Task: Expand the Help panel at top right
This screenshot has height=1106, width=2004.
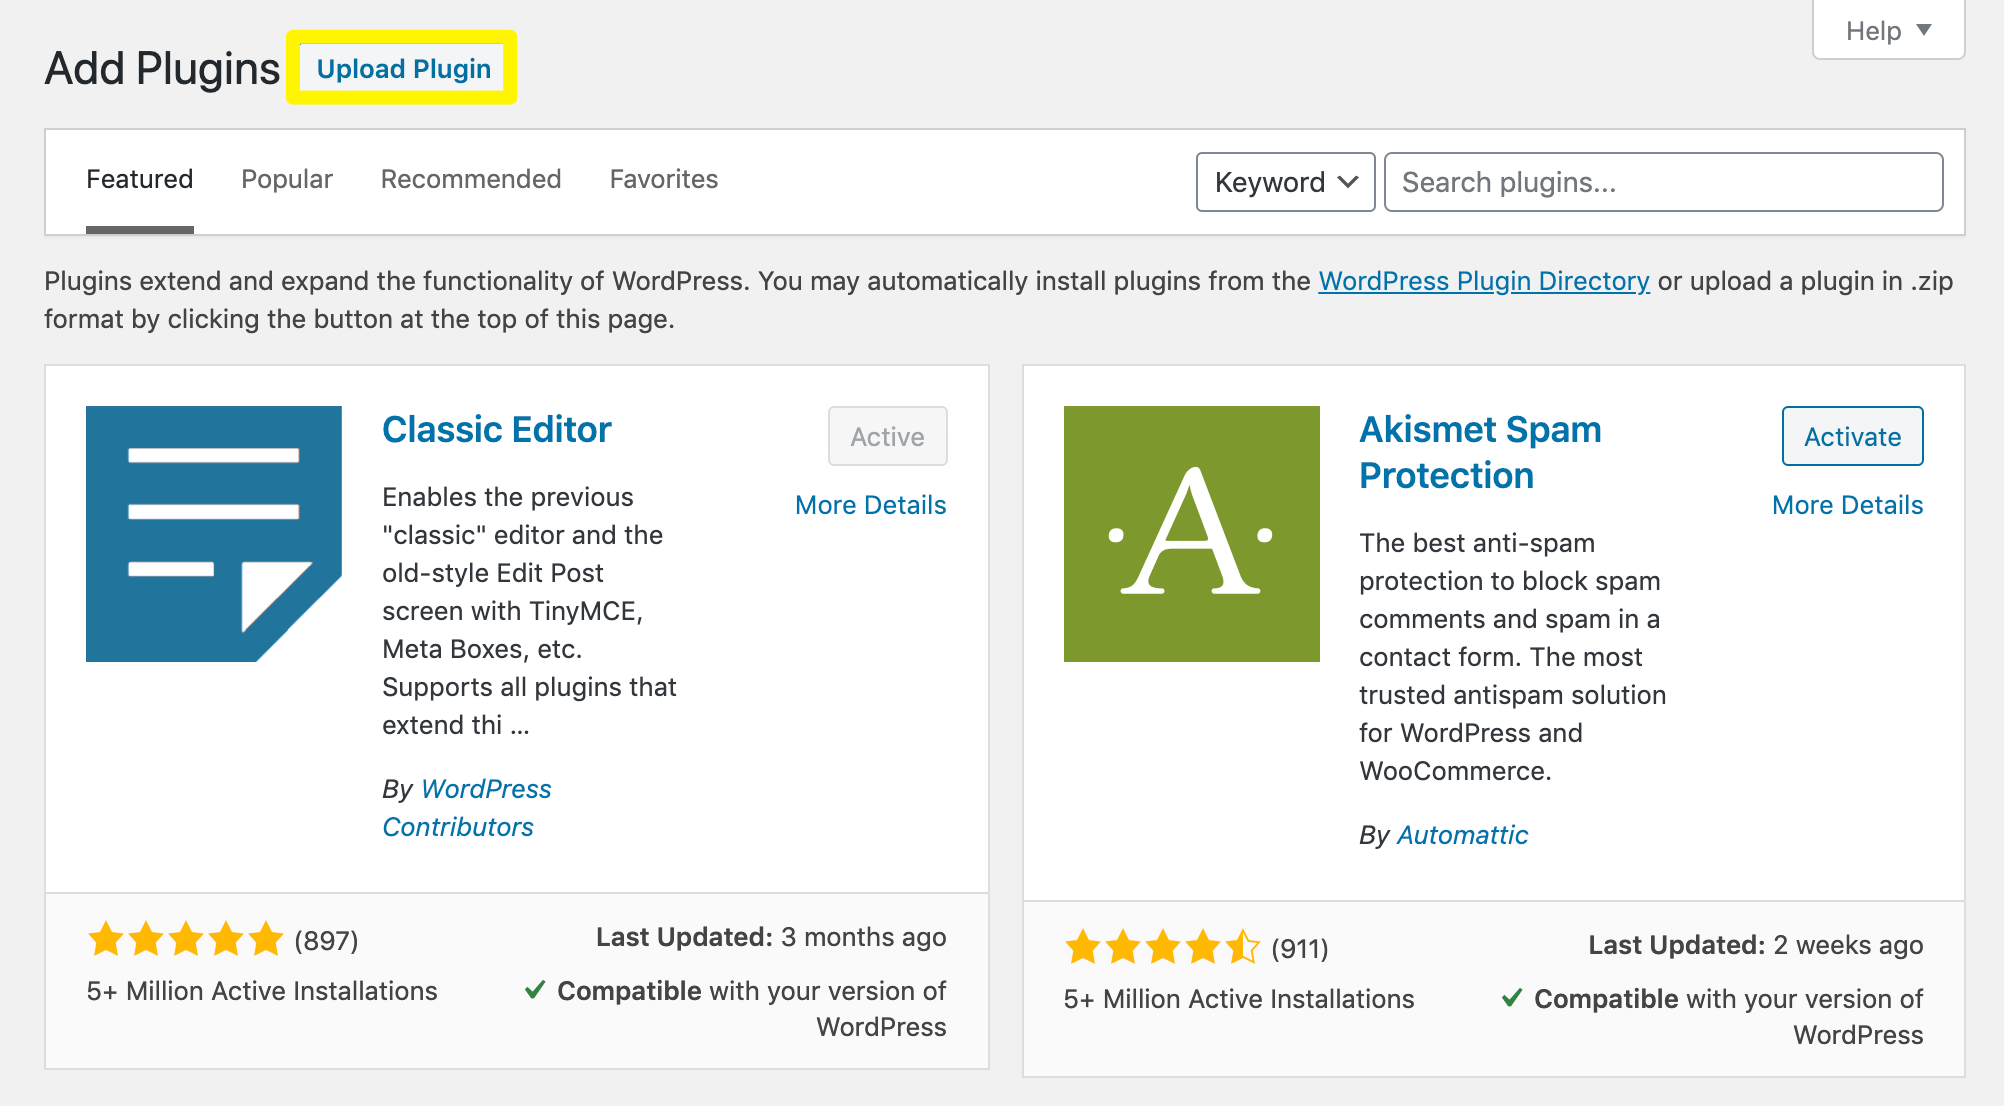Action: point(1888,30)
